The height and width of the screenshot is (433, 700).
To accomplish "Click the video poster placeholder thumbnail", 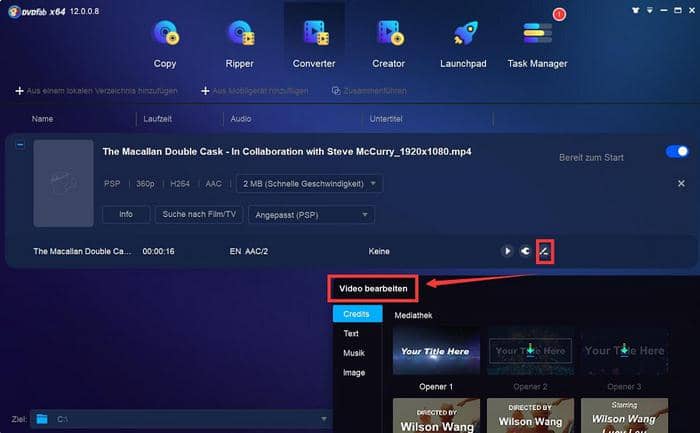I will (x=63, y=183).
